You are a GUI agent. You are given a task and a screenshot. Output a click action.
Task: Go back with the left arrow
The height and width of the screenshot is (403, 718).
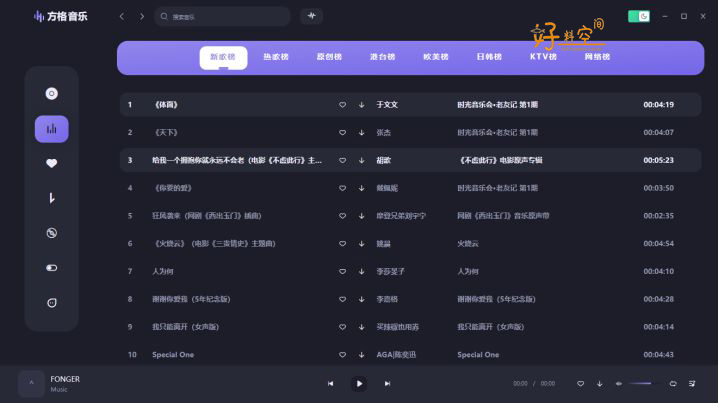tap(122, 16)
